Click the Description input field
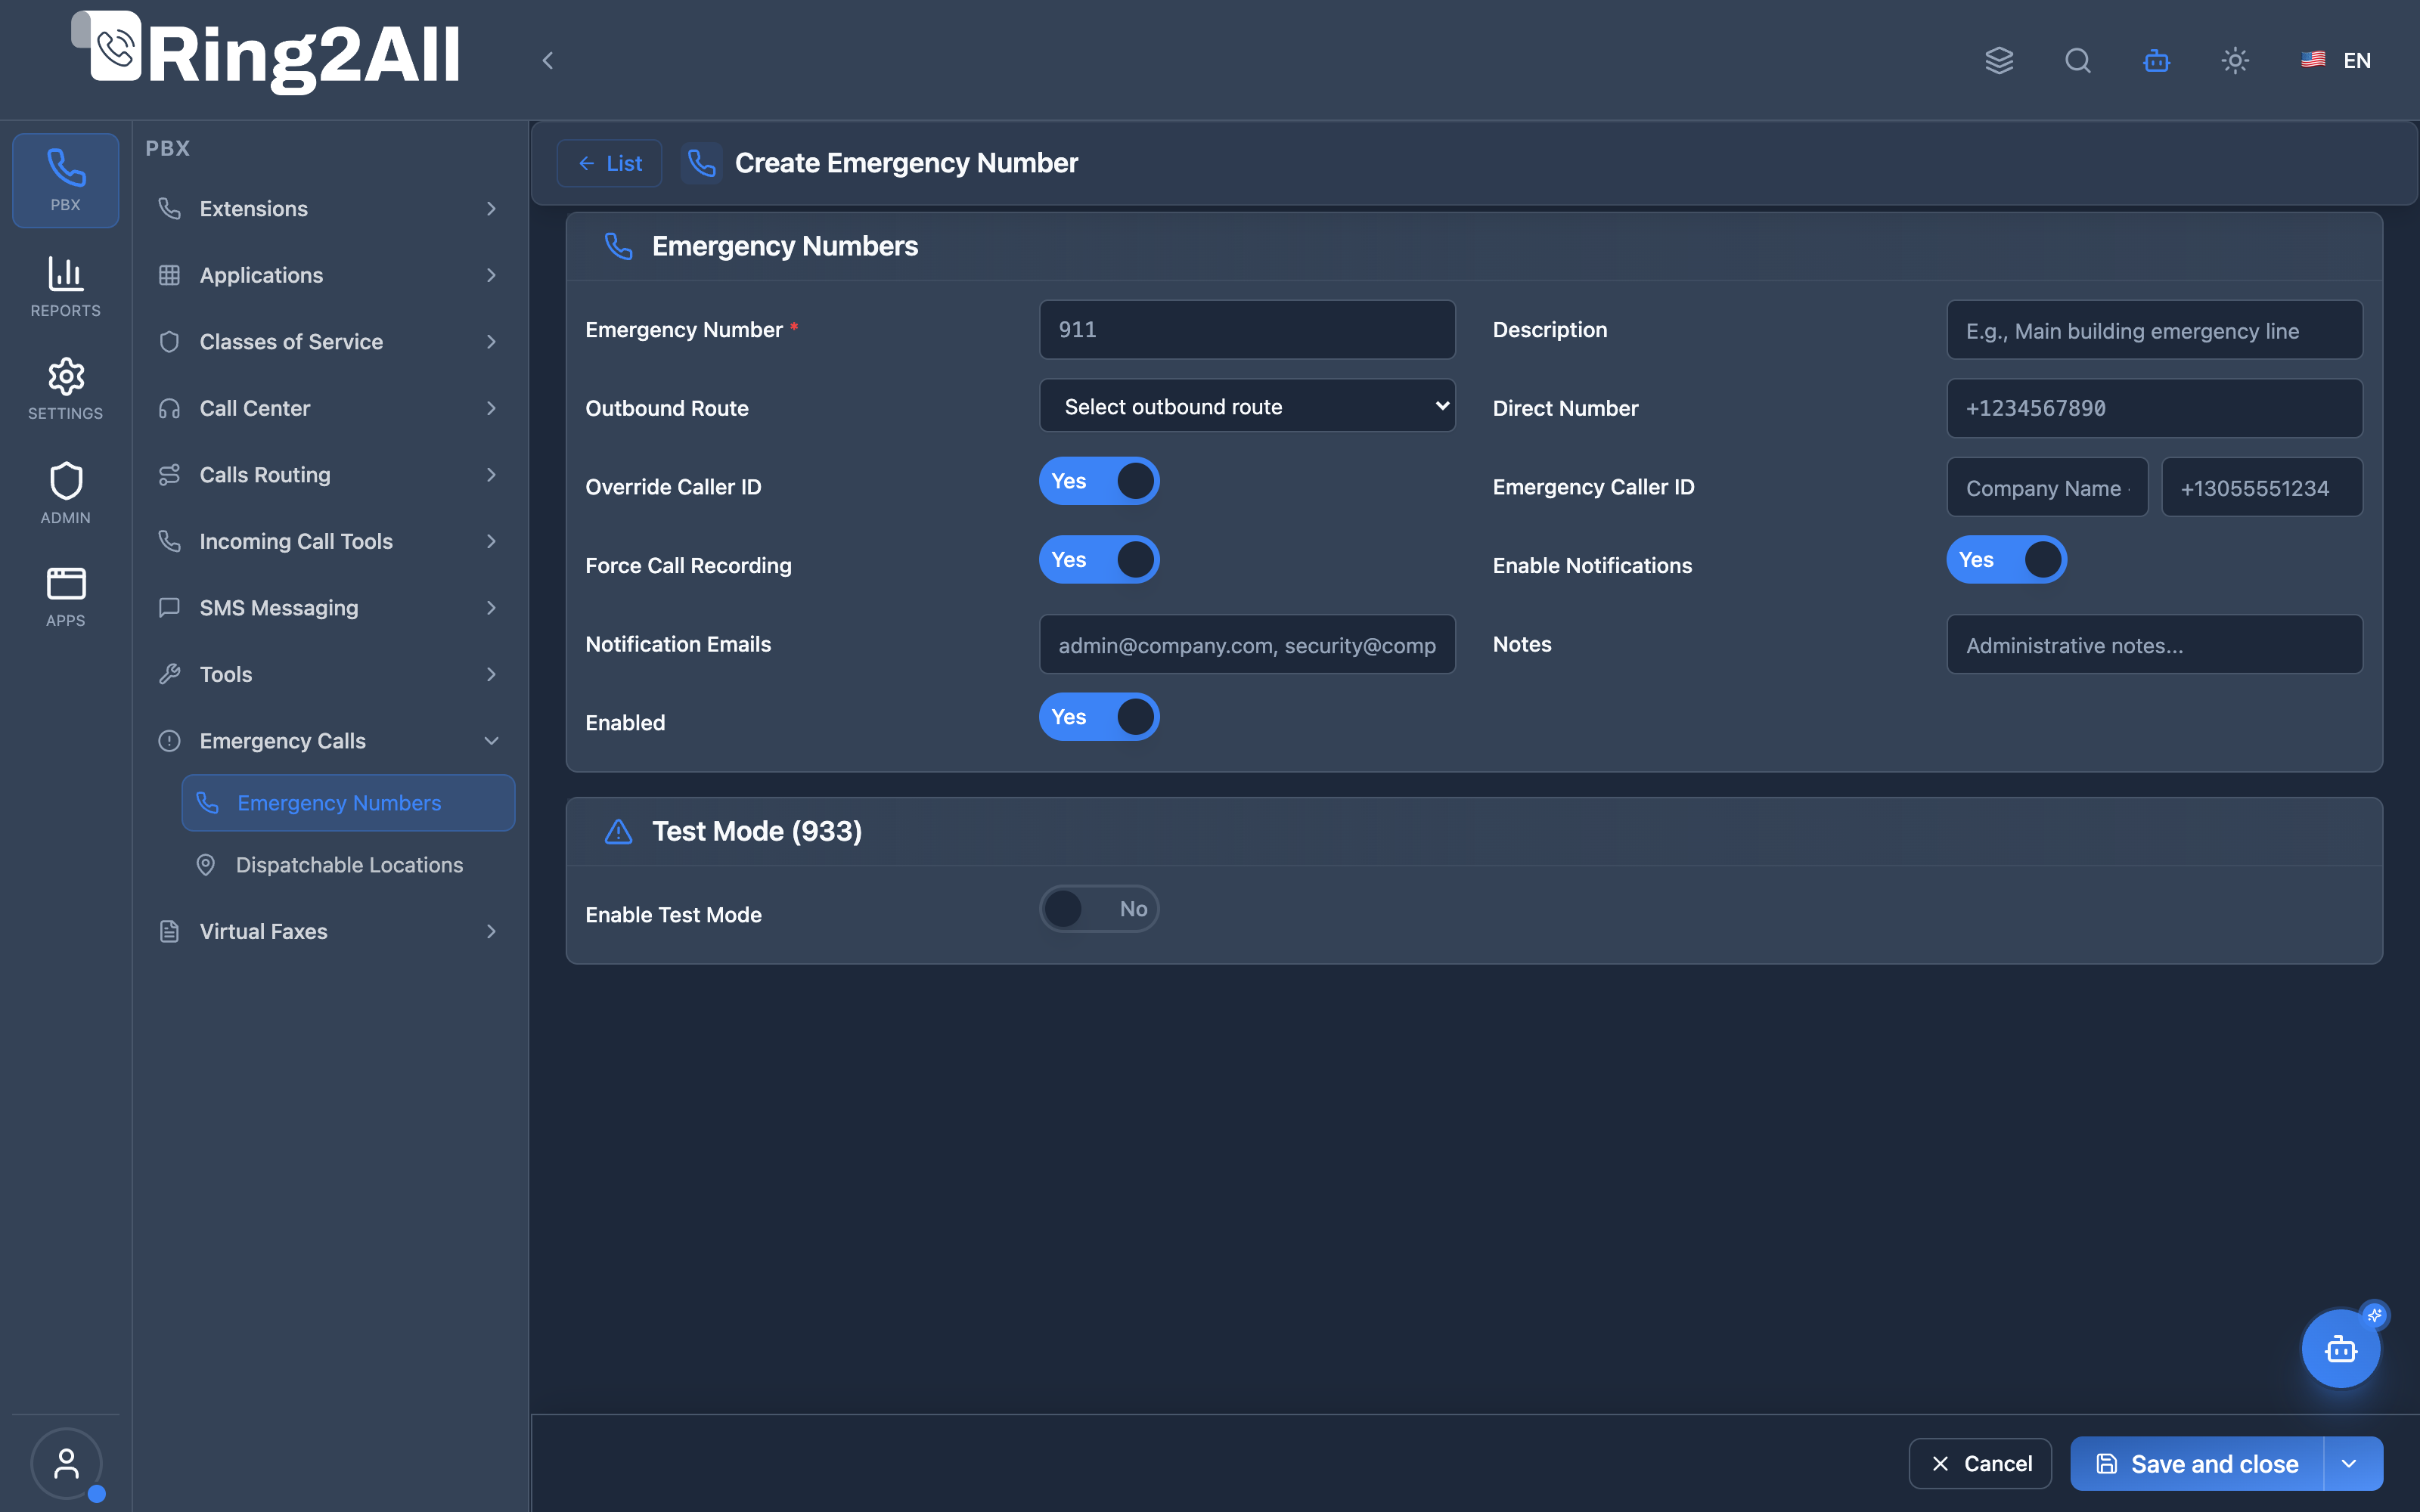The image size is (2420, 1512). [2154, 330]
